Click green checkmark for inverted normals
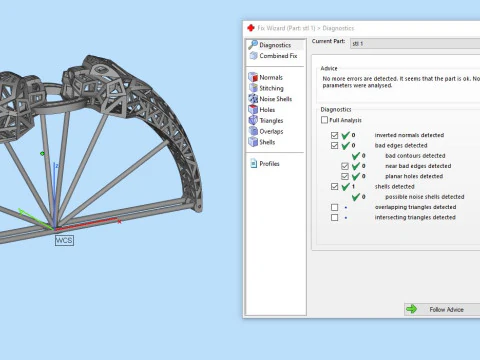 tap(346, 135)
